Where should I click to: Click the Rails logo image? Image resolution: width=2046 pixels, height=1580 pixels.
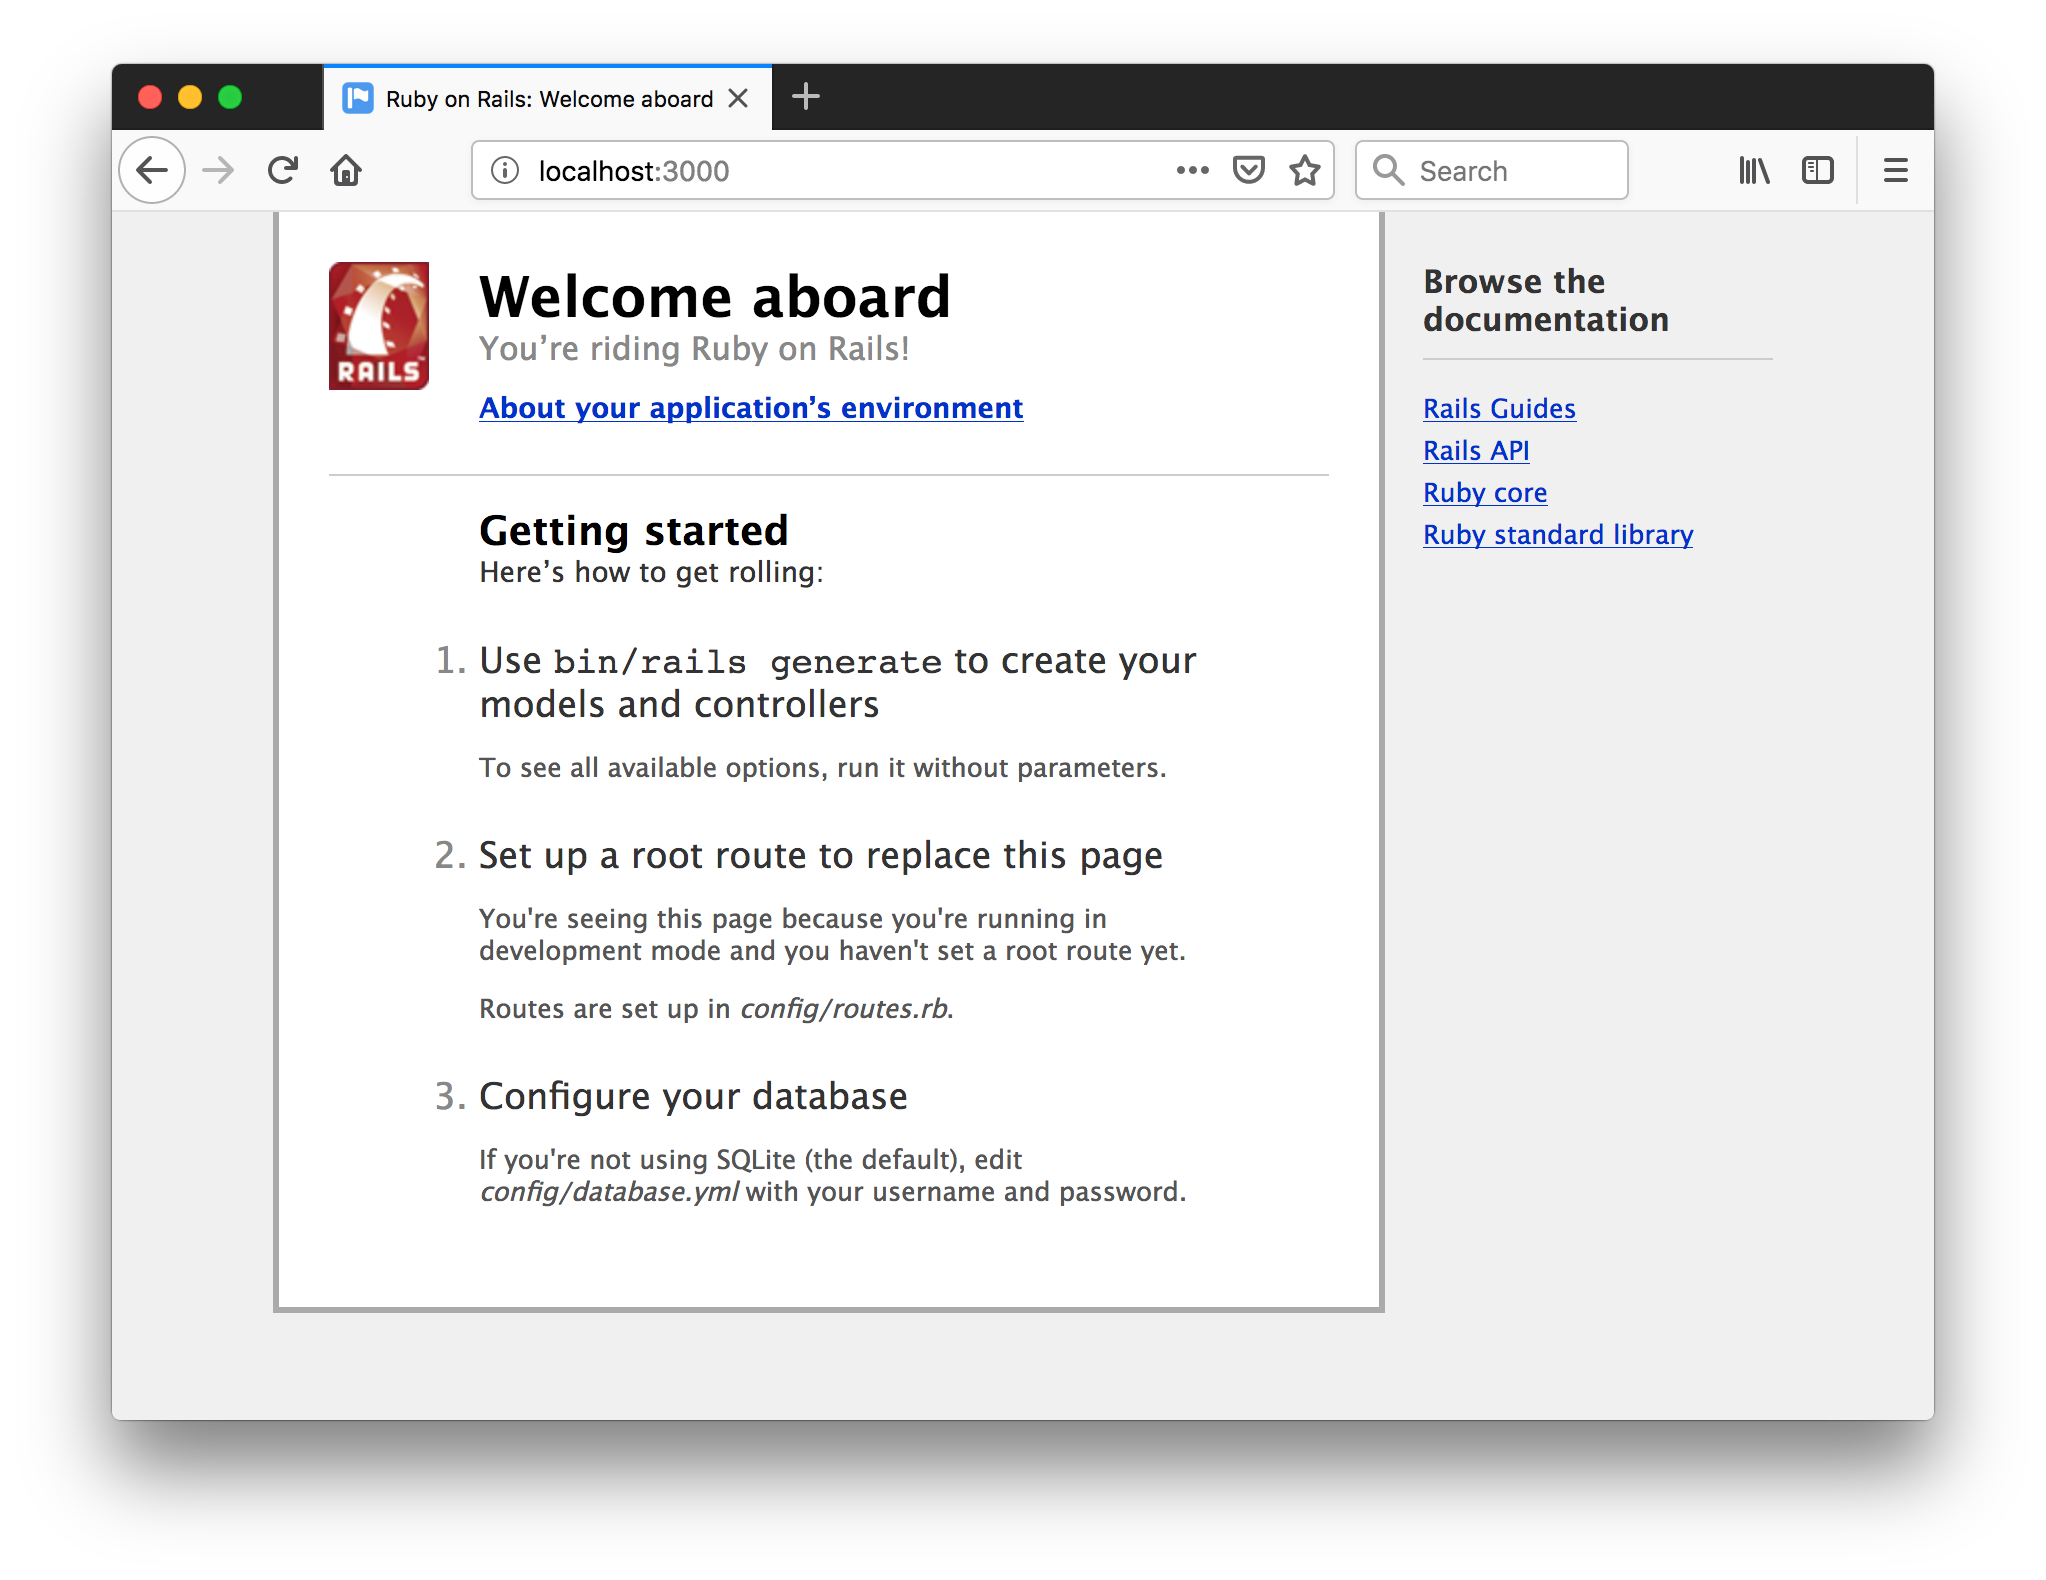point(379,326)
